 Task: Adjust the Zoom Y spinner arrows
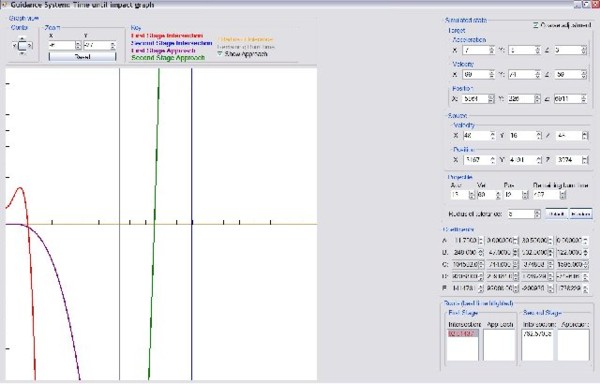pyautogui.click(x=113, y=46)
